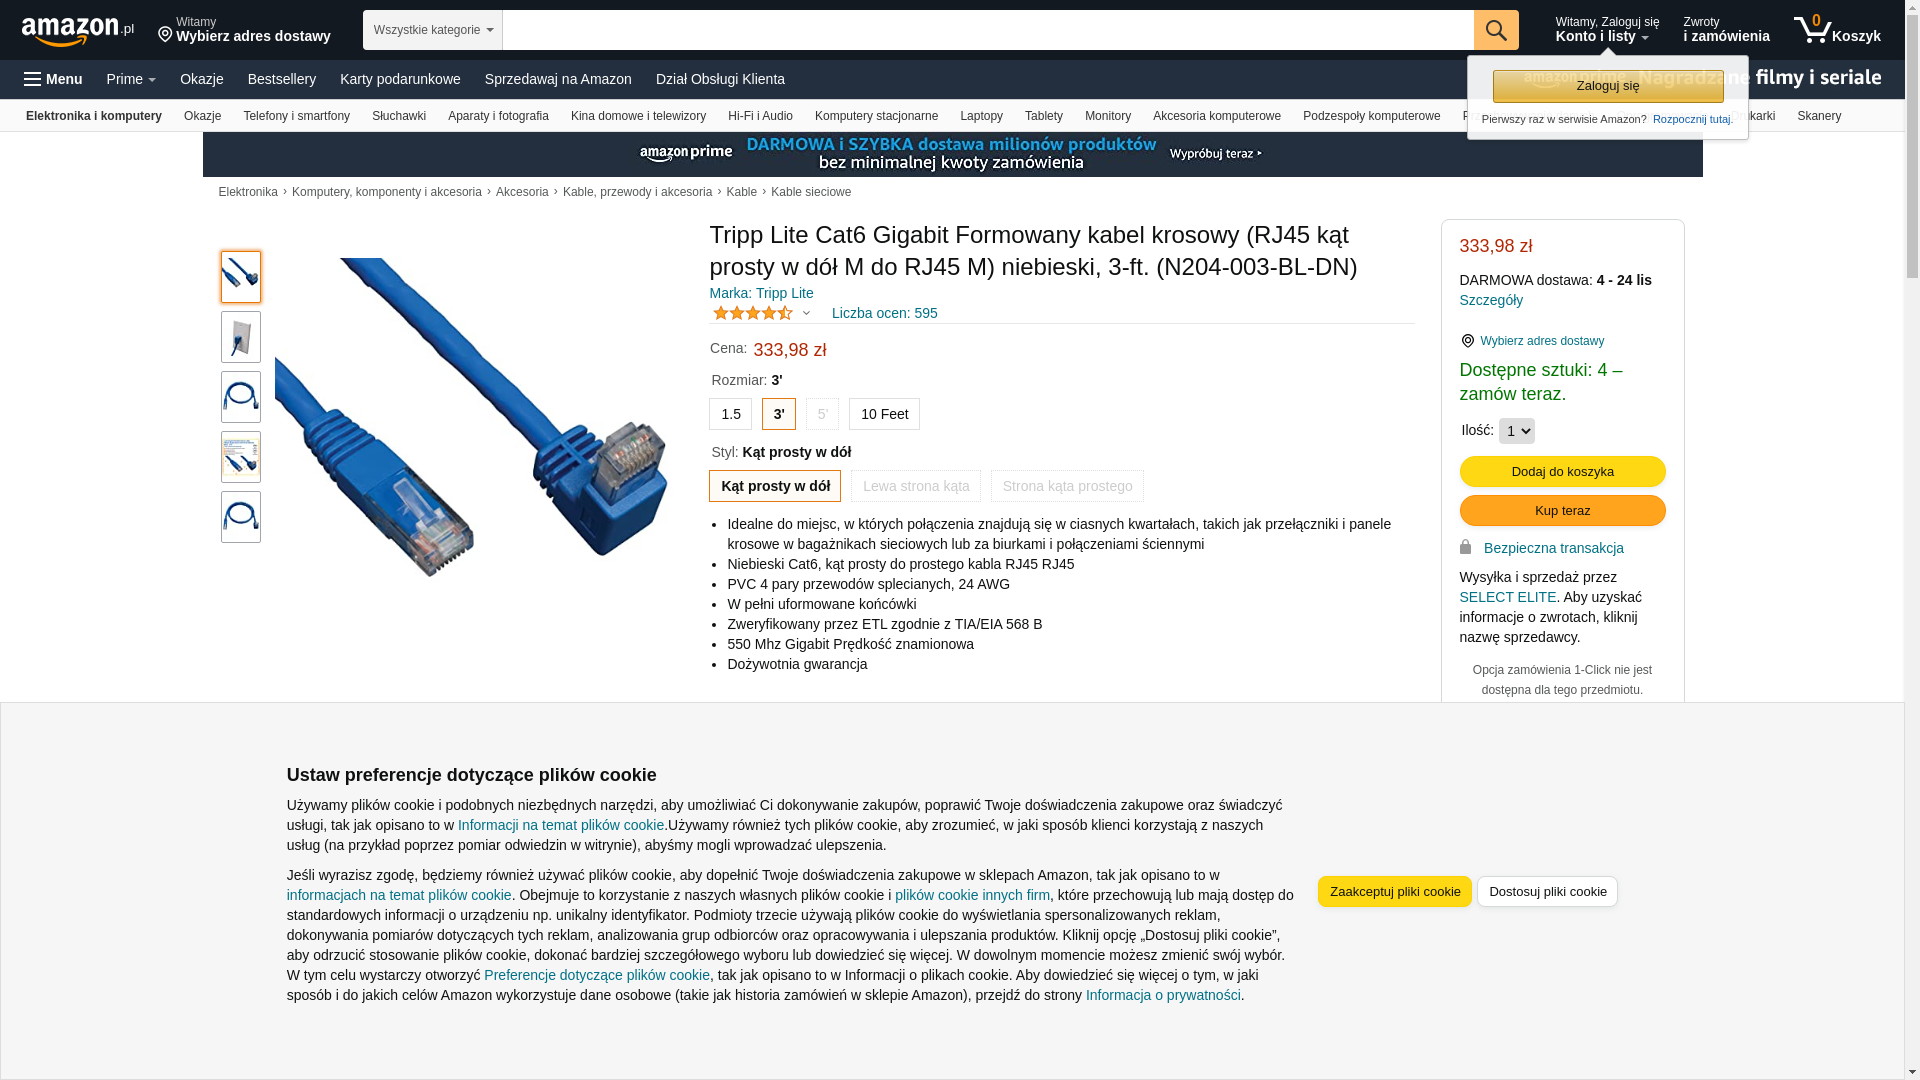
Task: Click the Amazon.pl logo
Action: (x=78, y=31)
